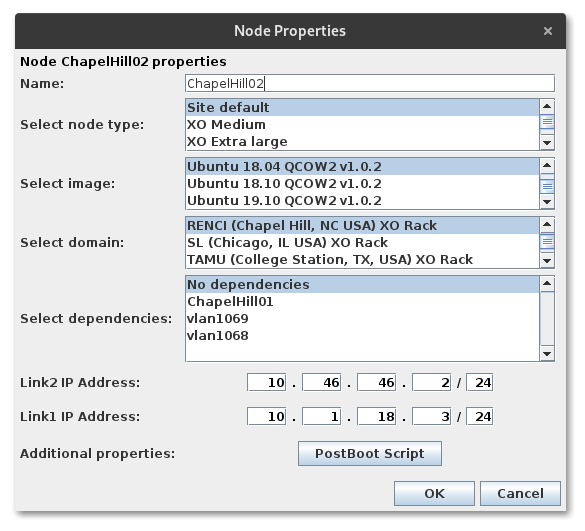This screenshot has height=531, width=585.
Task: Edit Link2 IP second octet field
Action: [x=322, y=382]
